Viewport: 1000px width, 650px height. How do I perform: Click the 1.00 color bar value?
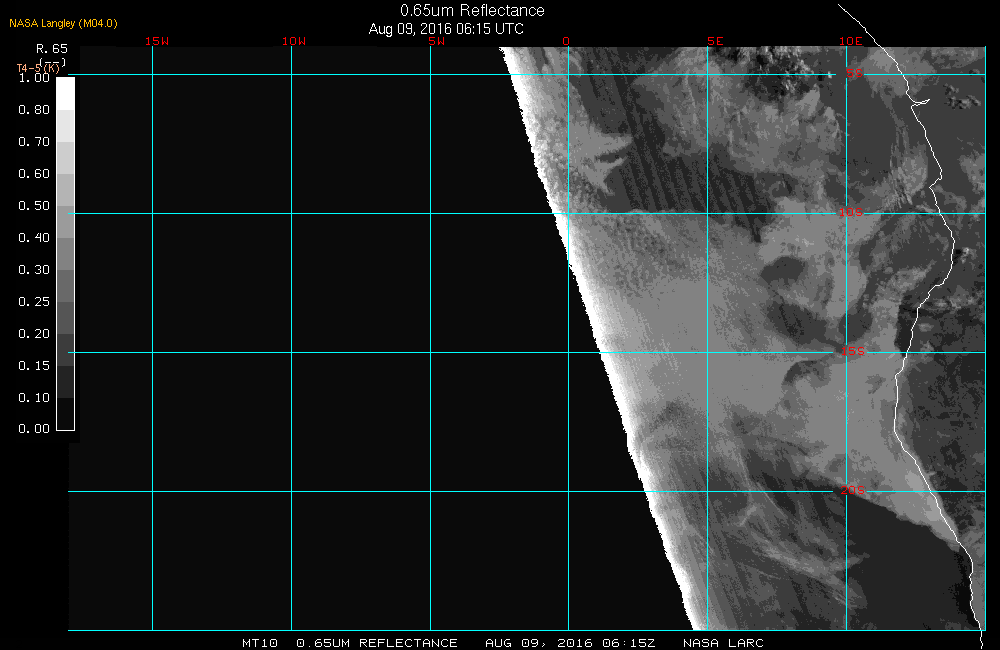pos(34,78)
